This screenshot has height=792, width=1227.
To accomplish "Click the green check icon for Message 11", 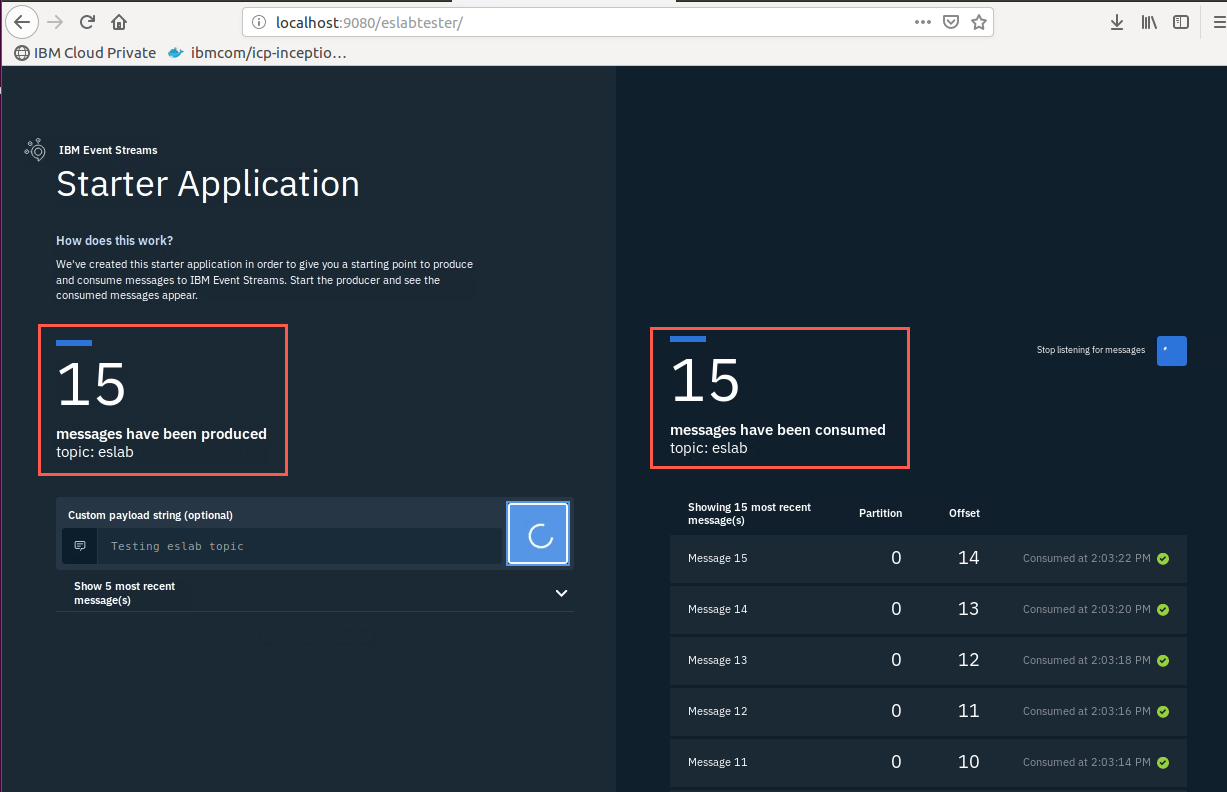I will [1163, 762].
